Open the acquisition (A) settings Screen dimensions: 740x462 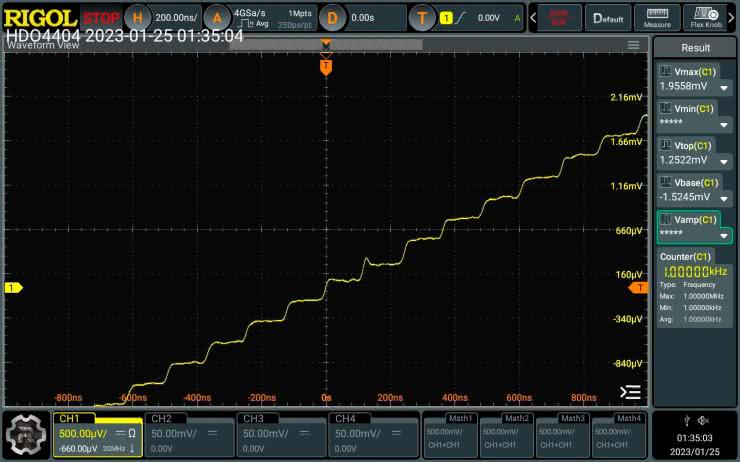click(x=216, y=18)
